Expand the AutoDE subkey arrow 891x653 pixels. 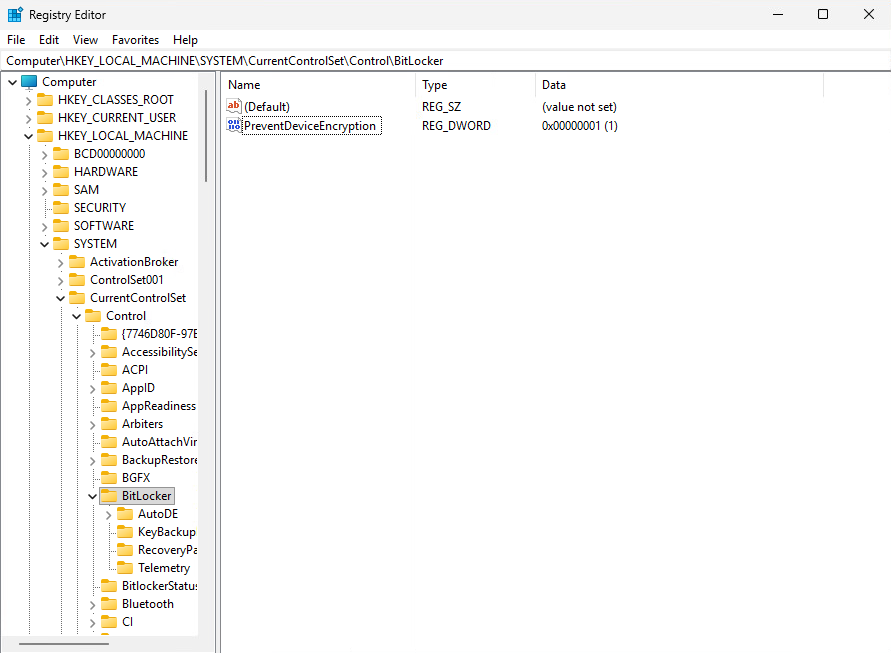tap(108, 514)
